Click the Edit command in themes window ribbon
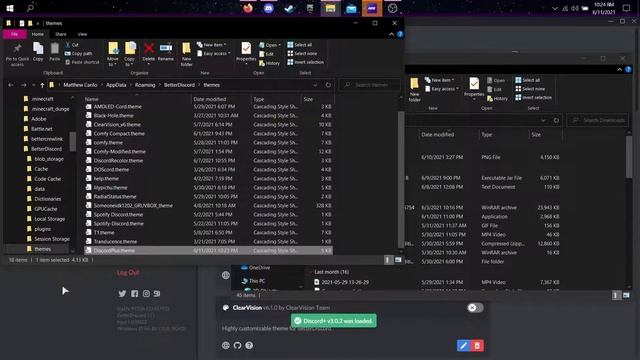This screenshot has height=360, width=640. 267,54
